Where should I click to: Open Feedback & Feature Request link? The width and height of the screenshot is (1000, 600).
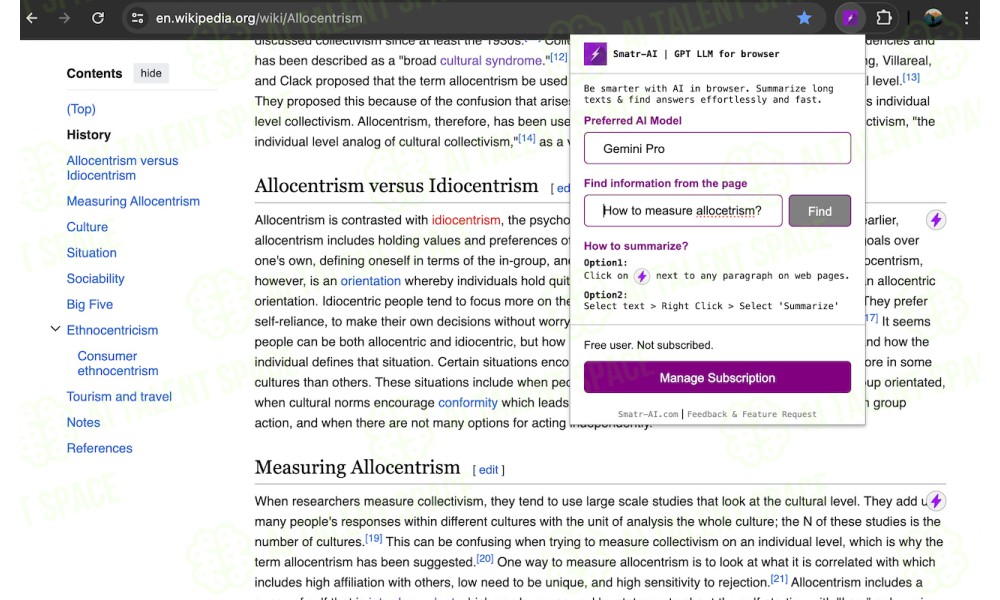pos(751,414)
